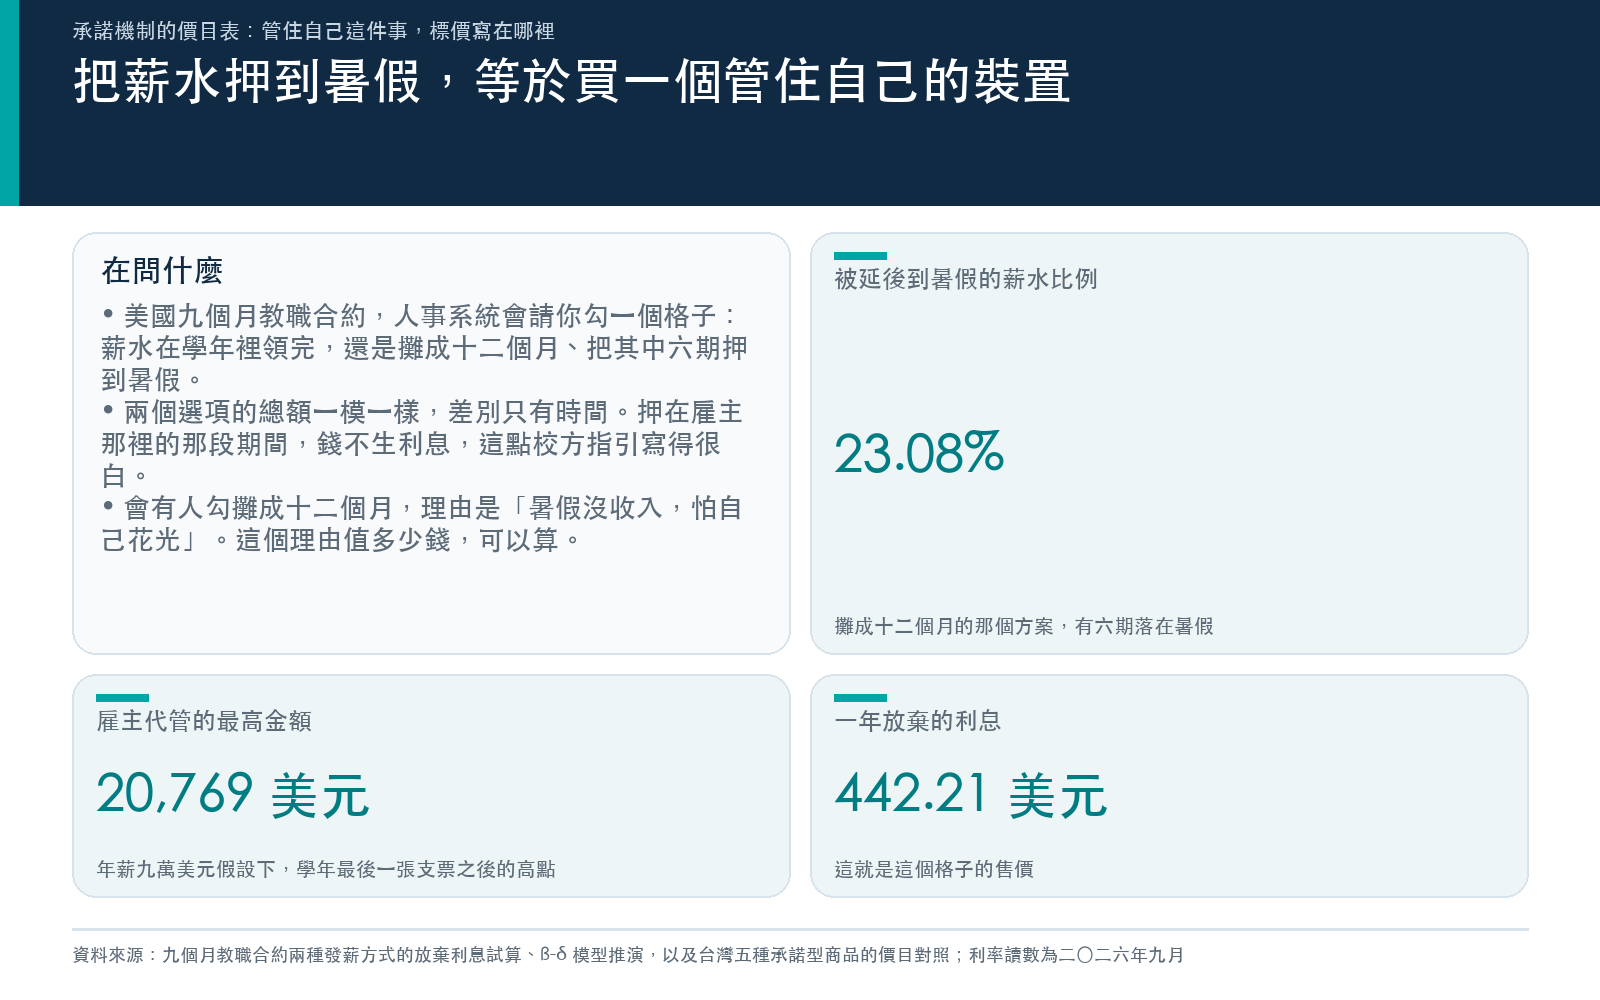Select the caption 這就是這個格子的售價
The height and width of the screenshot is (1000, 1600).
(x=934, y=869)
